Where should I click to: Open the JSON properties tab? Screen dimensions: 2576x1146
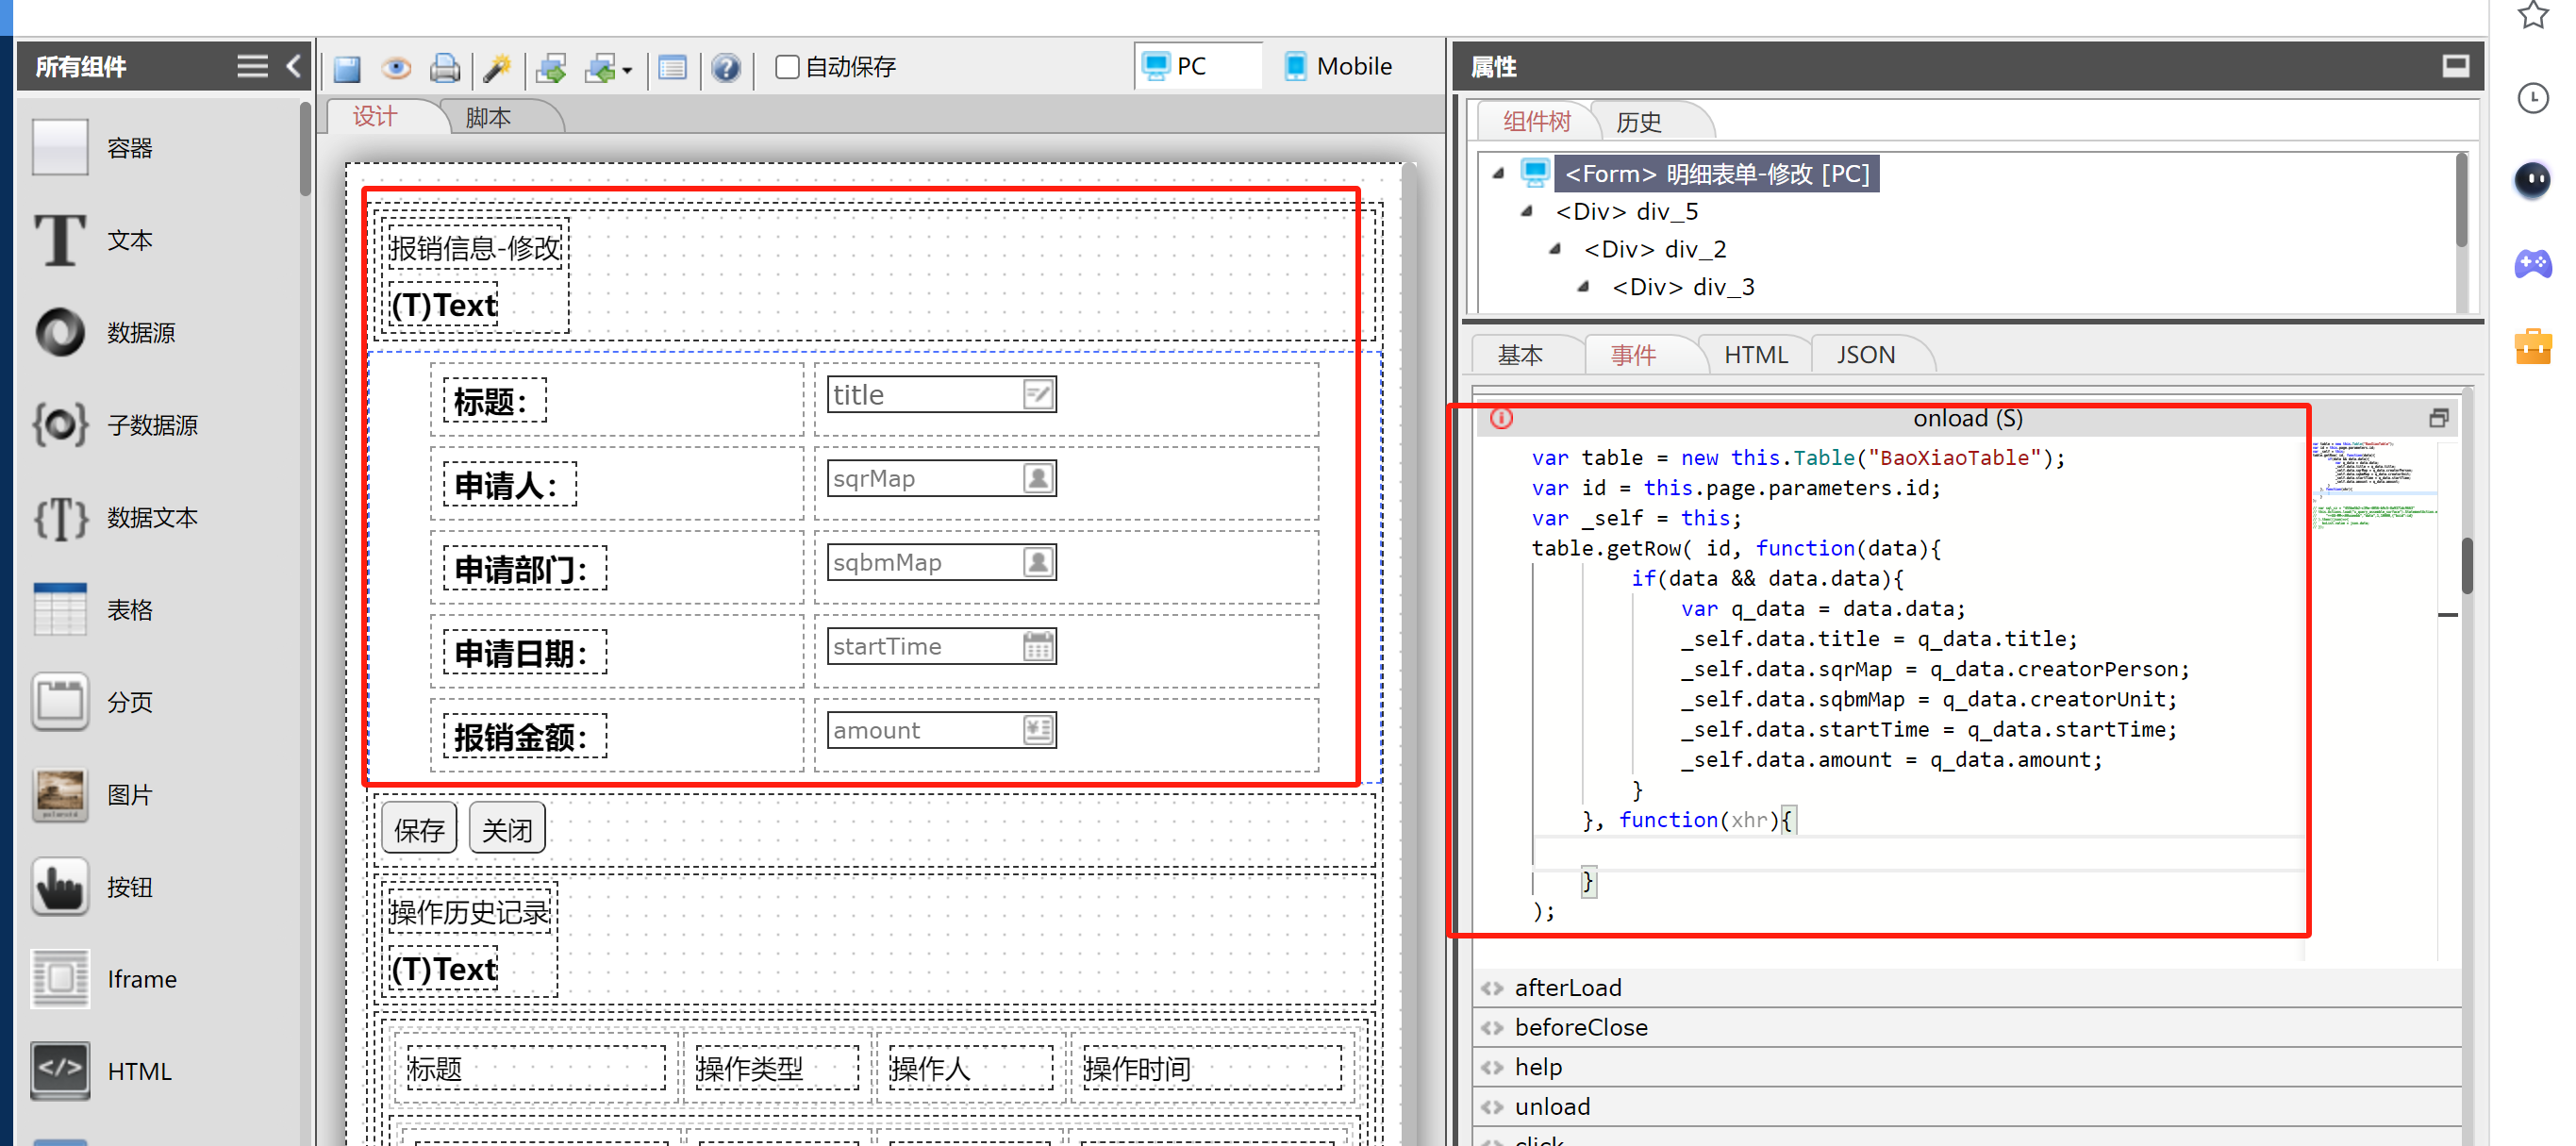[x=1865, y=355]
